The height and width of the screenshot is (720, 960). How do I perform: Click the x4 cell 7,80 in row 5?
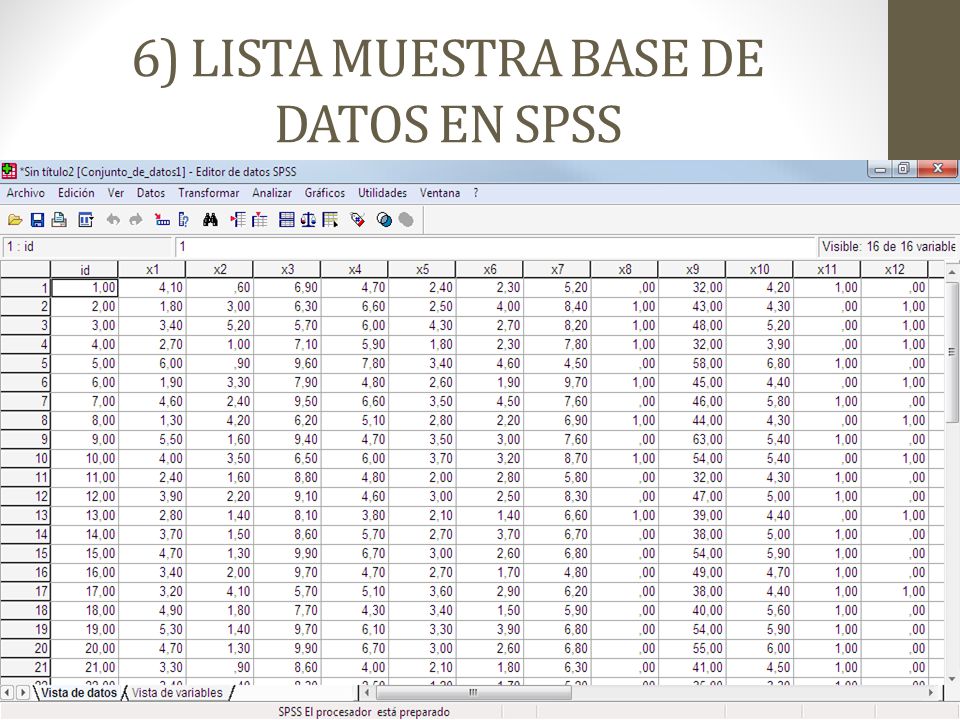click(x=354, y=363)
